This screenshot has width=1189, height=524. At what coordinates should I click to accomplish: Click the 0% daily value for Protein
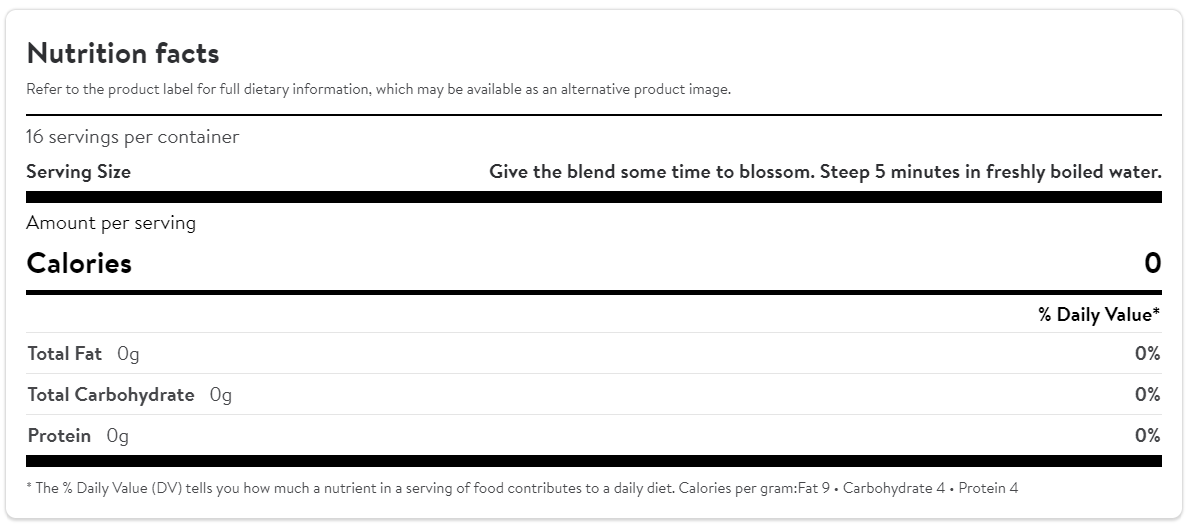[1147, 436]
